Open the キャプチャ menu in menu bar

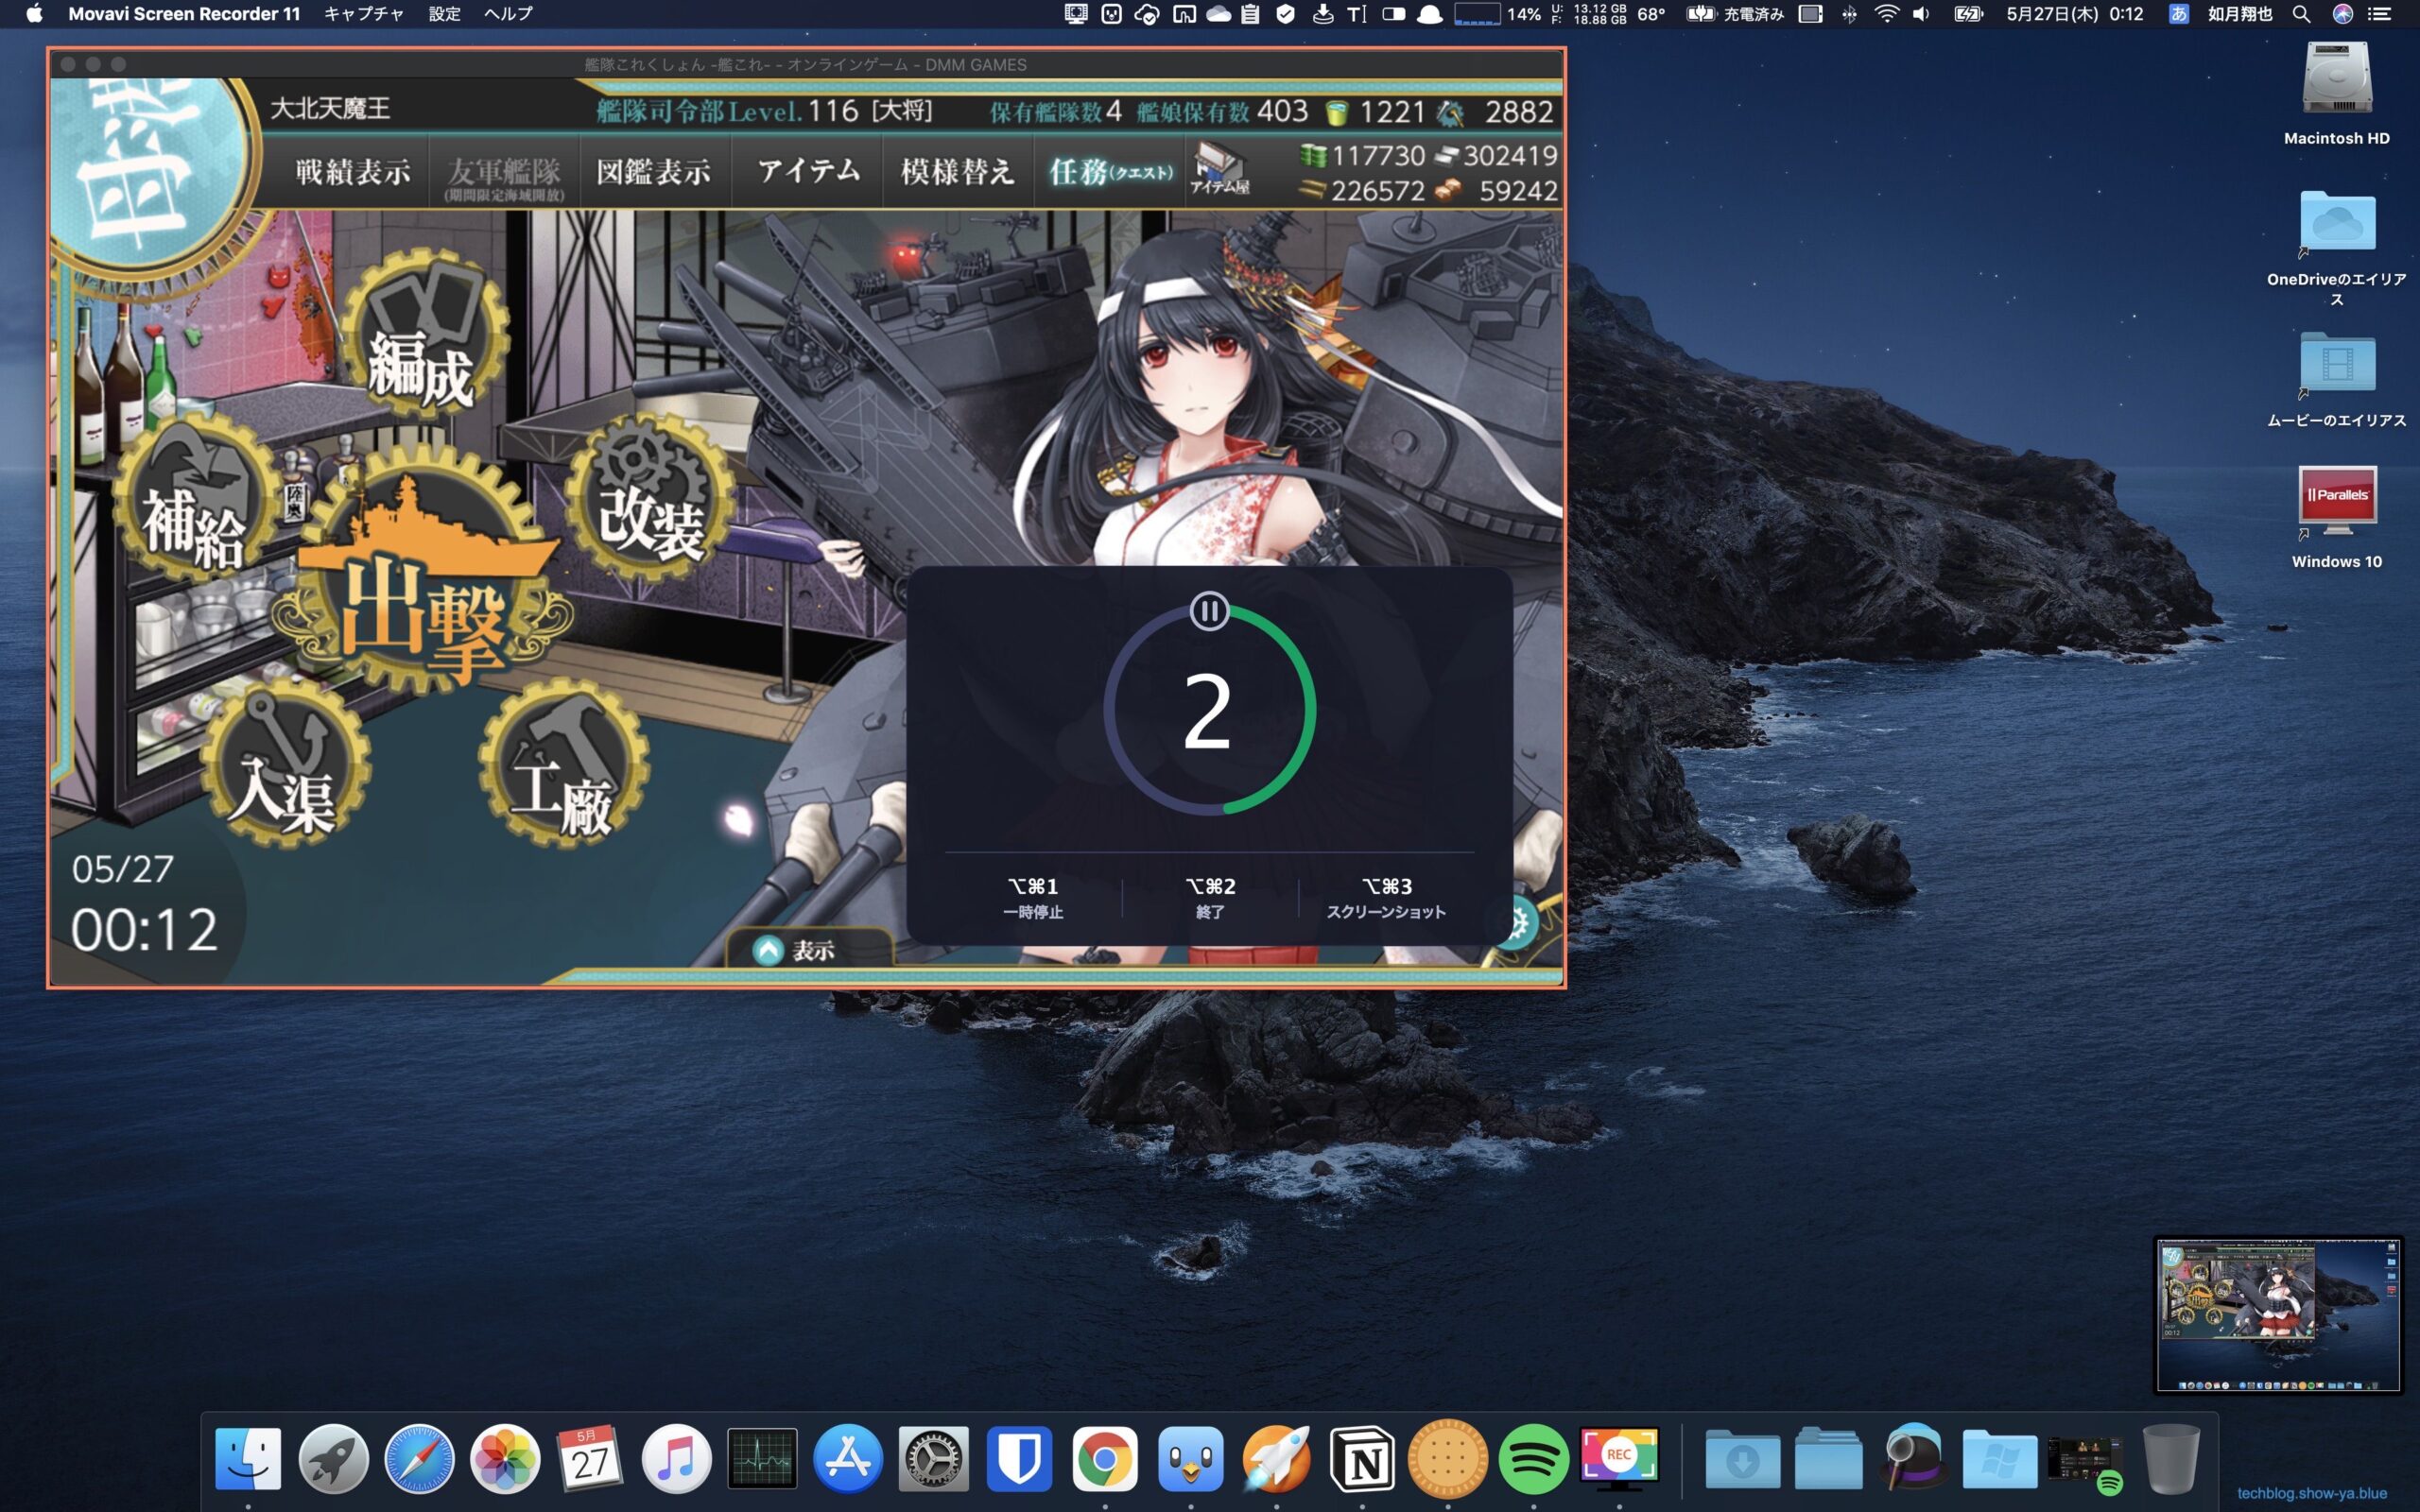[x=364, y=14]
